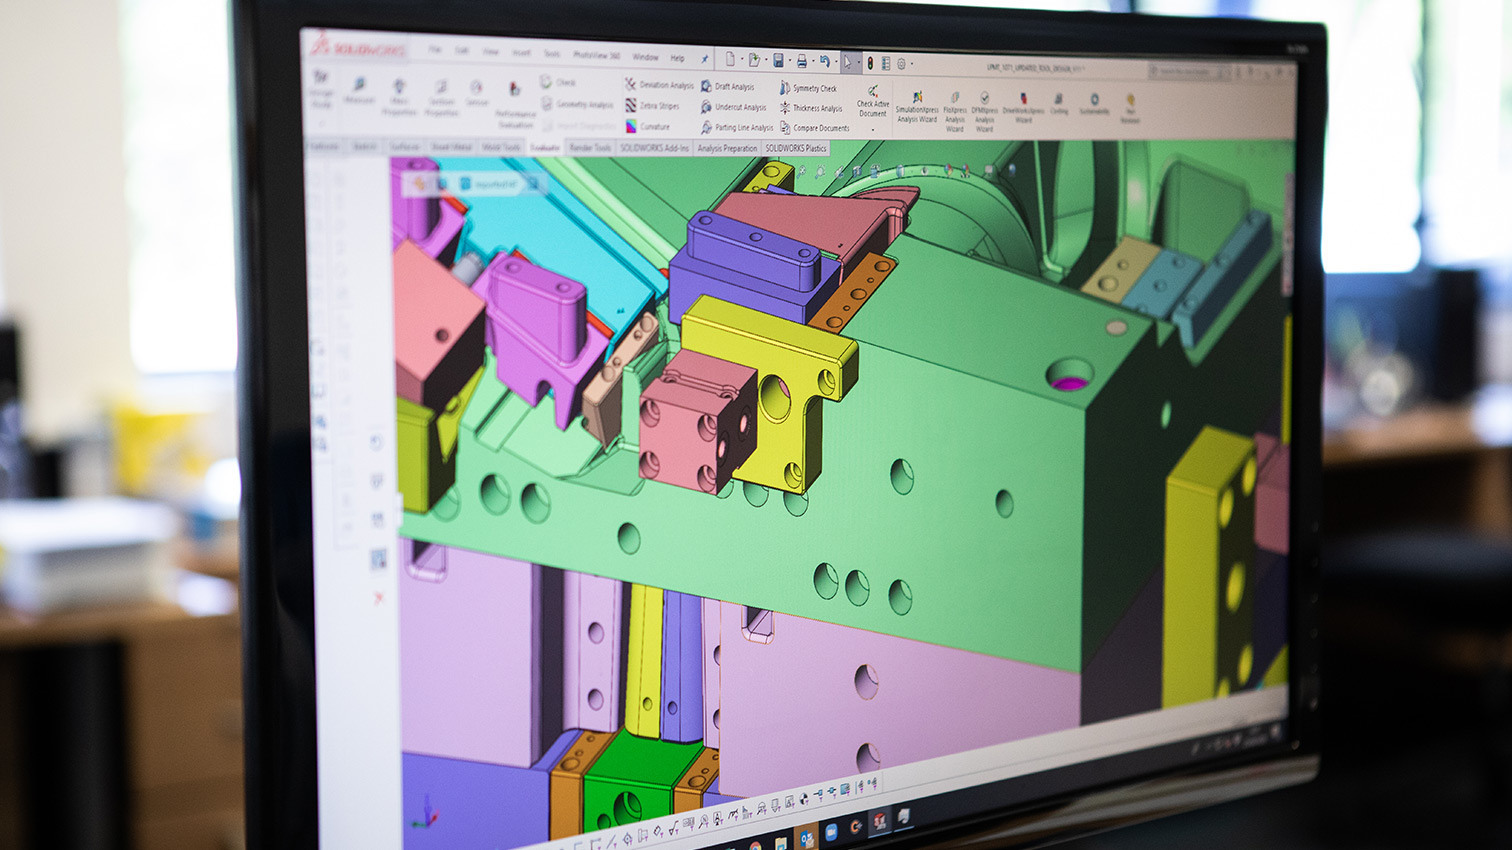This screenshot has height=850, width=1512.
Task: Click the Outlook icon in taskbar
Action: tap(807, 837)
